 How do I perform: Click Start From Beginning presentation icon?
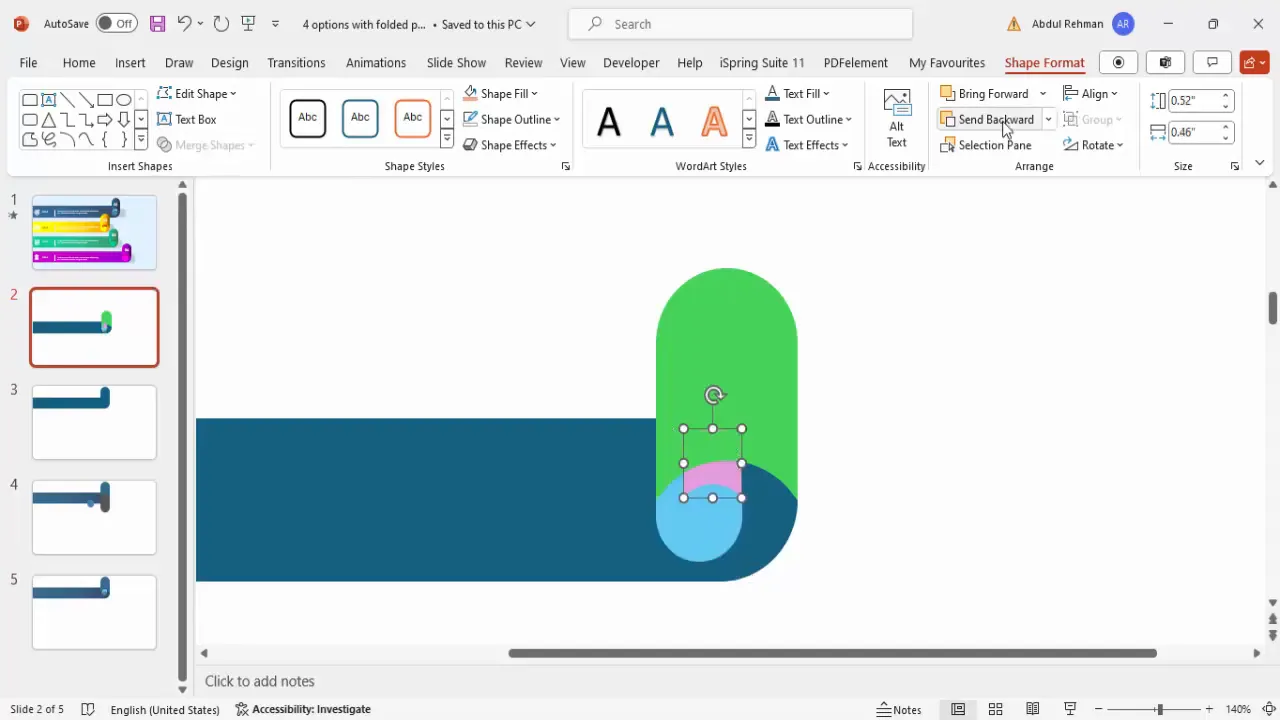point(249,23)
